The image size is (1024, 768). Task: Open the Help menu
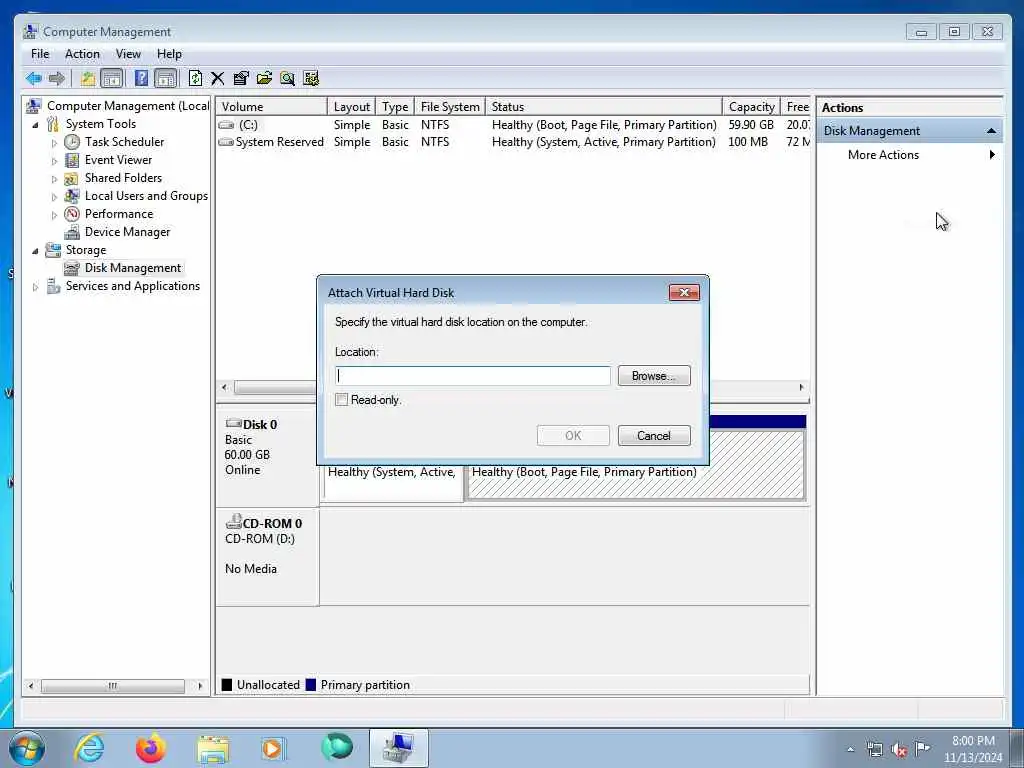click(x=169, y=54)
